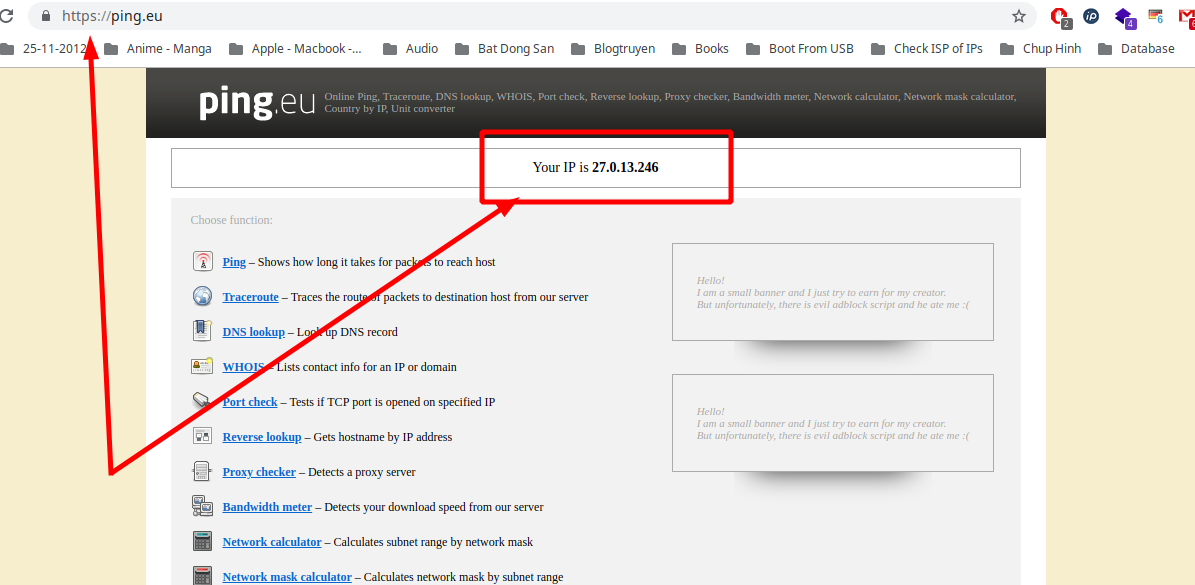Viewport: 1195px width, 585px height.
Task: Open the Apple - Macbook bookmarks folder
Action: (x=296, y=49)
